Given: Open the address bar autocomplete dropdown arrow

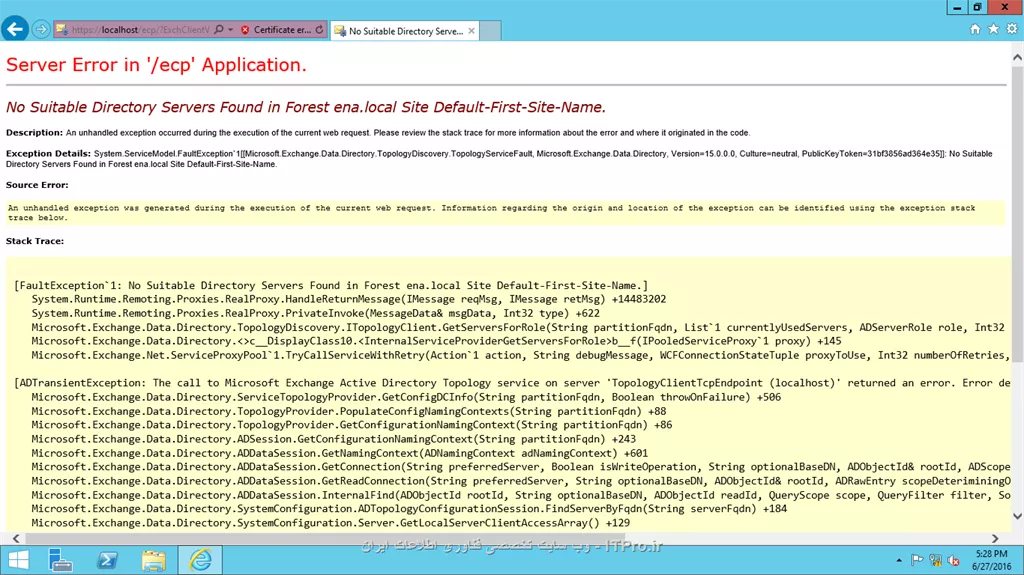Looking at the screenshot, I should [231, 29].
